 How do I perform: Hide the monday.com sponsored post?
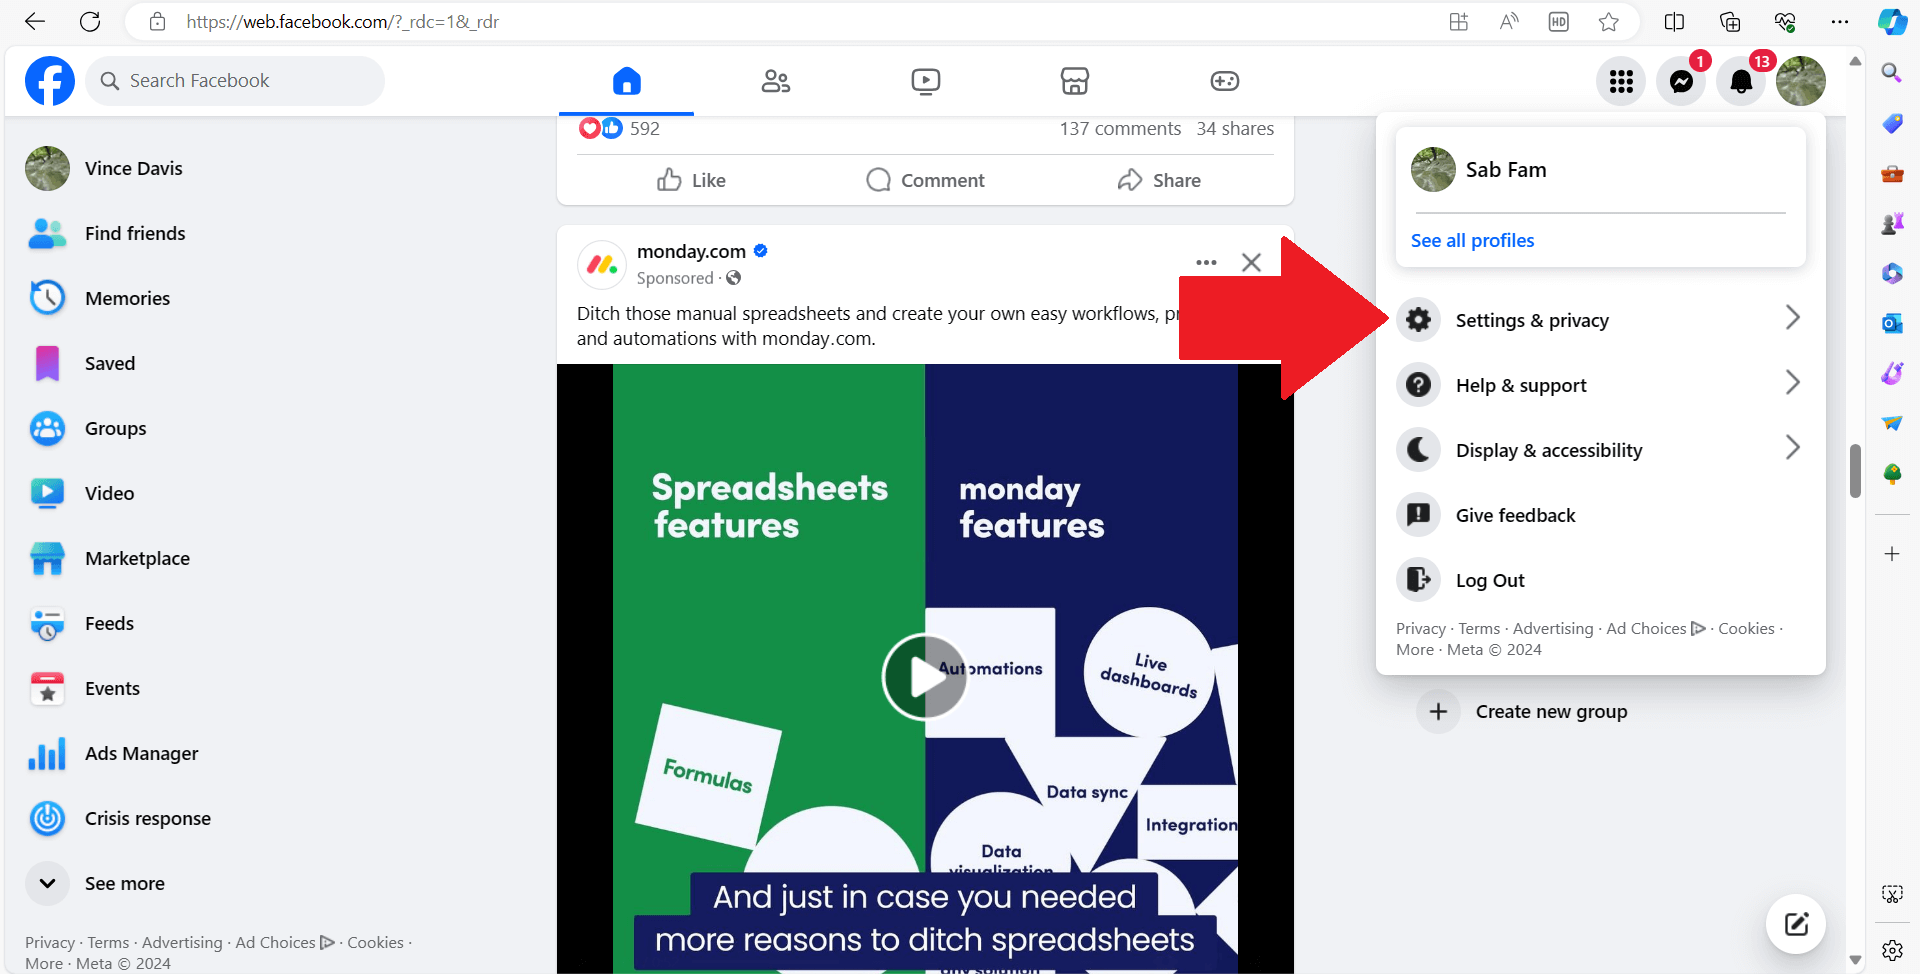pos(1251,262)
